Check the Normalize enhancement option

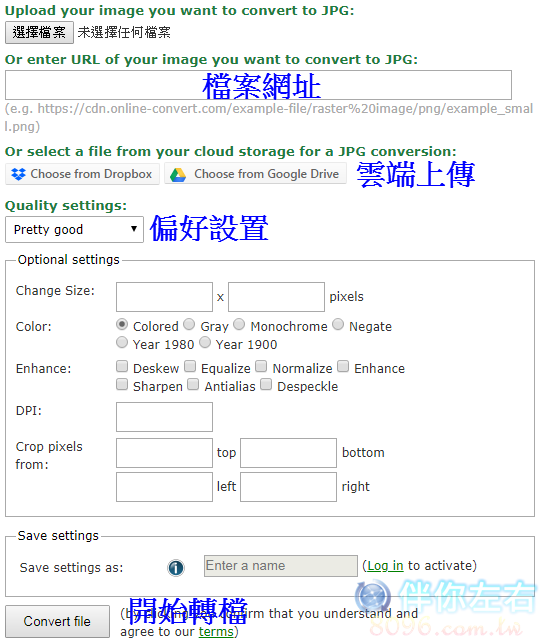click(261, 366)
